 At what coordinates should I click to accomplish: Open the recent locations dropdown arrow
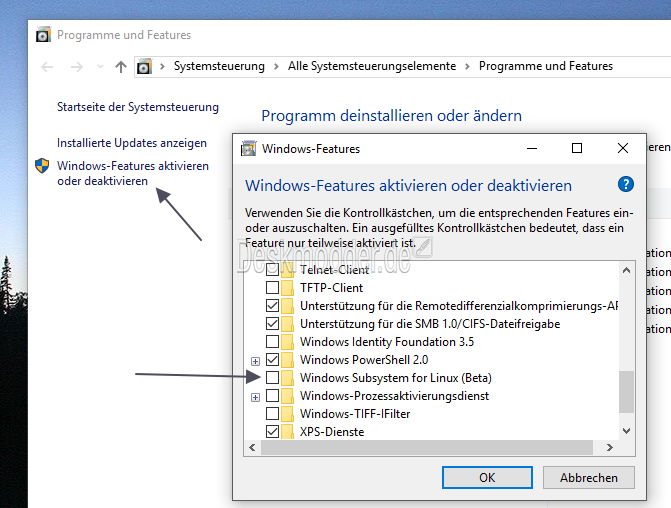pyautogui.click(x=100, y=67)
